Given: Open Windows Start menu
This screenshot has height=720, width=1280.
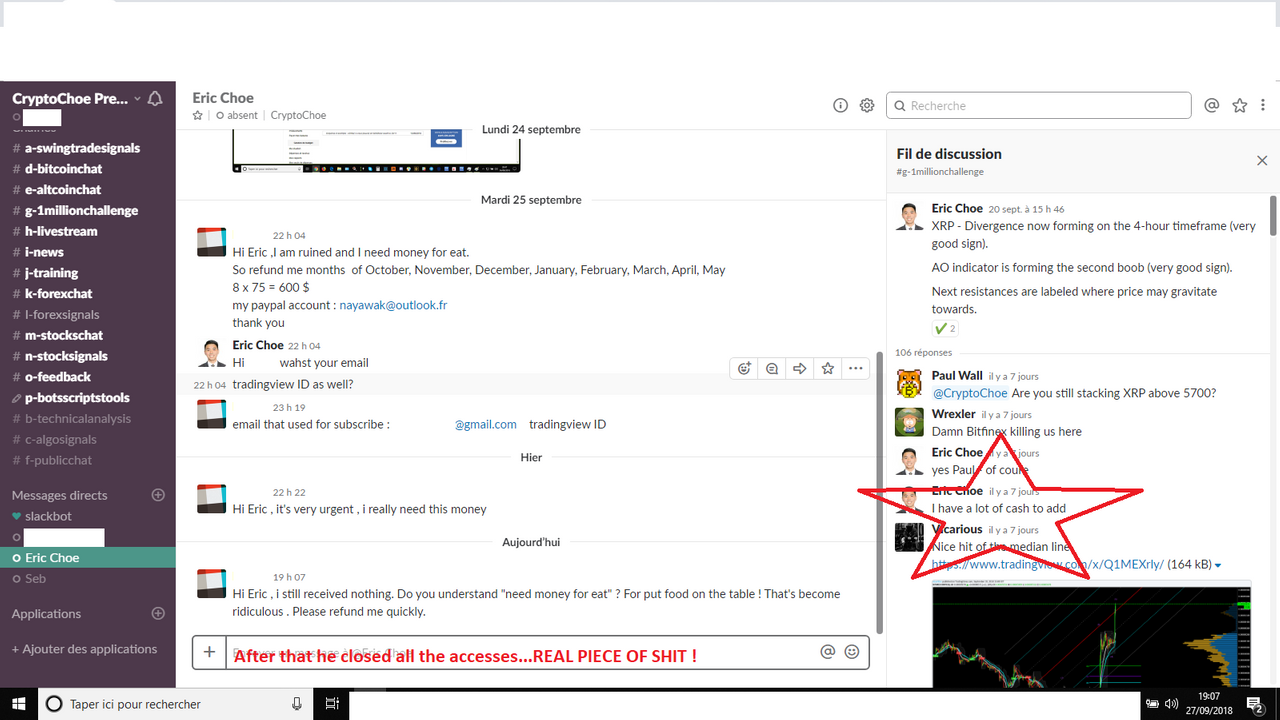Looking at the screenshot, I should pyautogui.click(x=18, y=704).
